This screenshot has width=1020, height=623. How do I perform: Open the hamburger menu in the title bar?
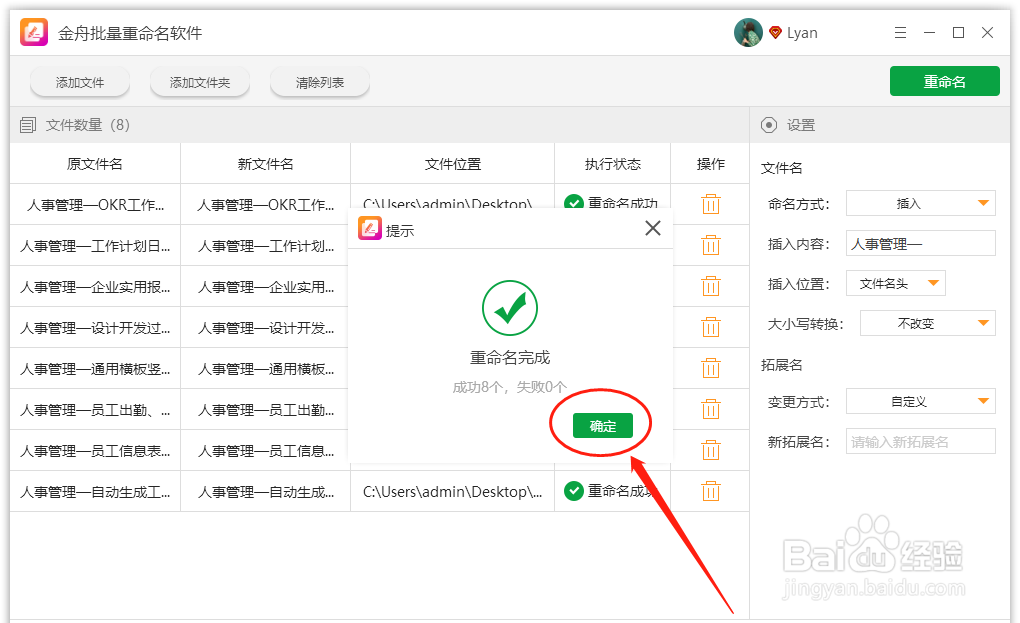pyautogui.click(x=900, y=31)
